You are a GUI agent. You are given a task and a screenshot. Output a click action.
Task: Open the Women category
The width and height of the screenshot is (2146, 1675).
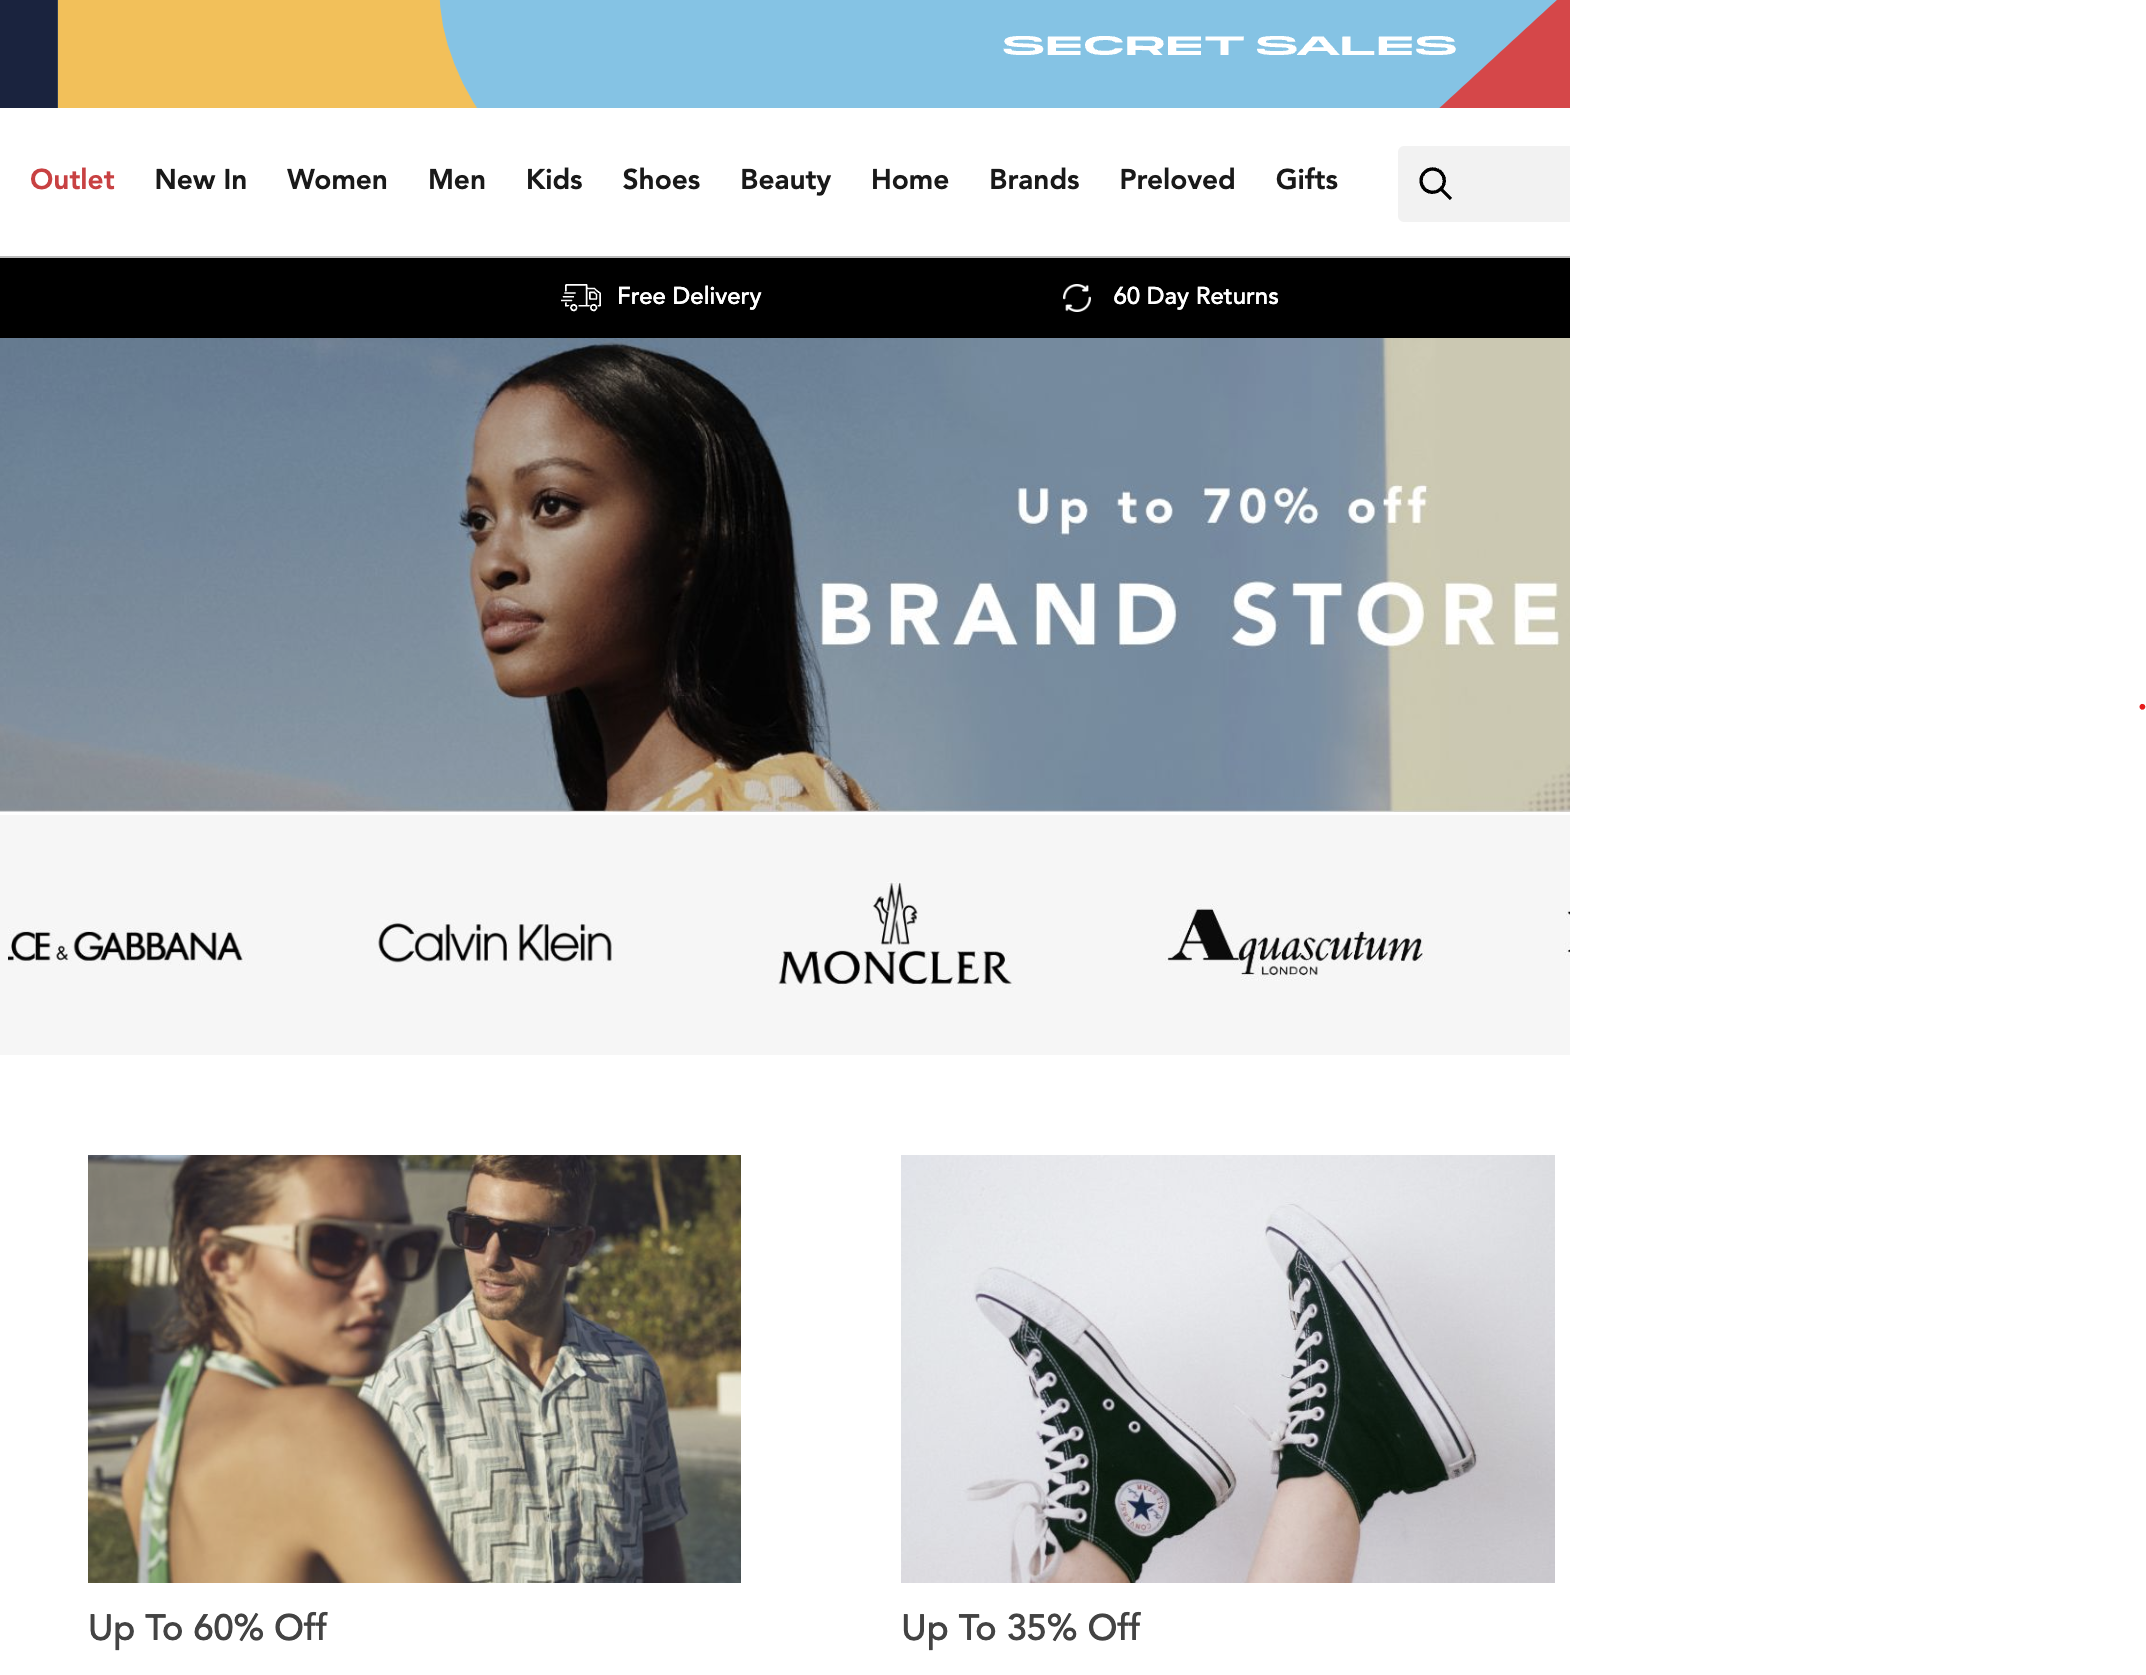tap(337, 180)
